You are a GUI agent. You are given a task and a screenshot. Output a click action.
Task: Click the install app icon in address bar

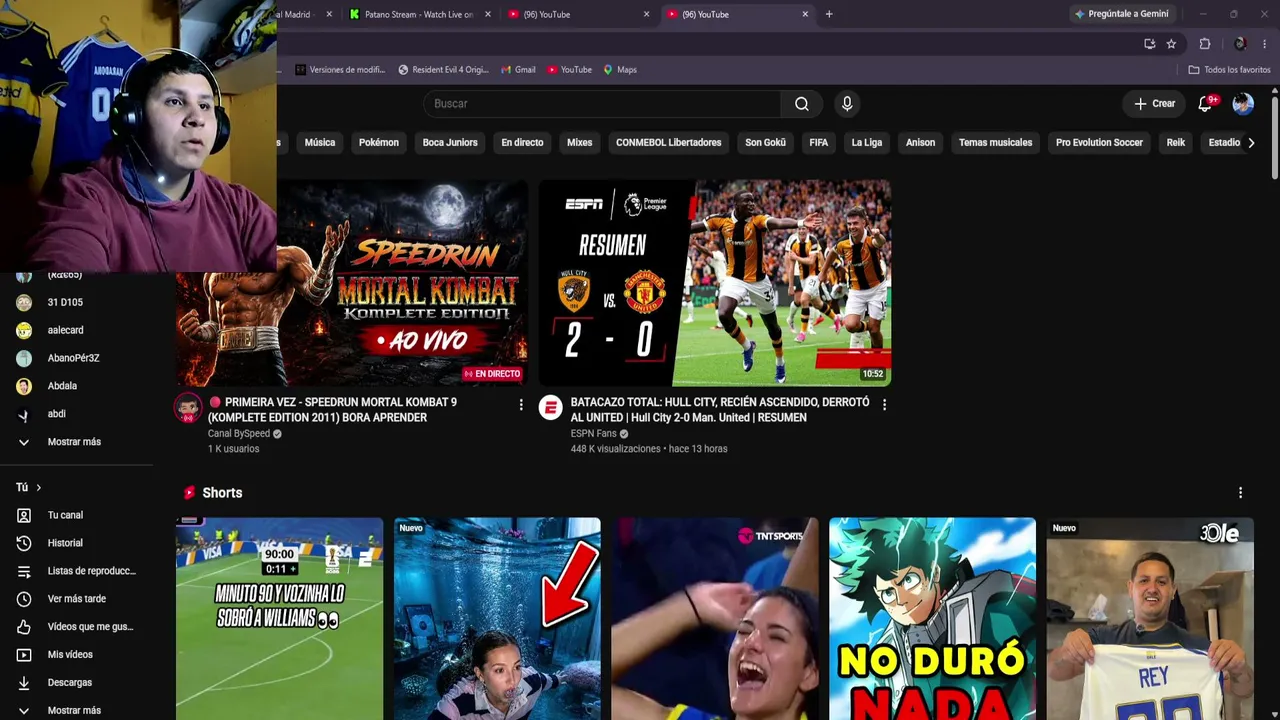click(x=1149, y=44)
